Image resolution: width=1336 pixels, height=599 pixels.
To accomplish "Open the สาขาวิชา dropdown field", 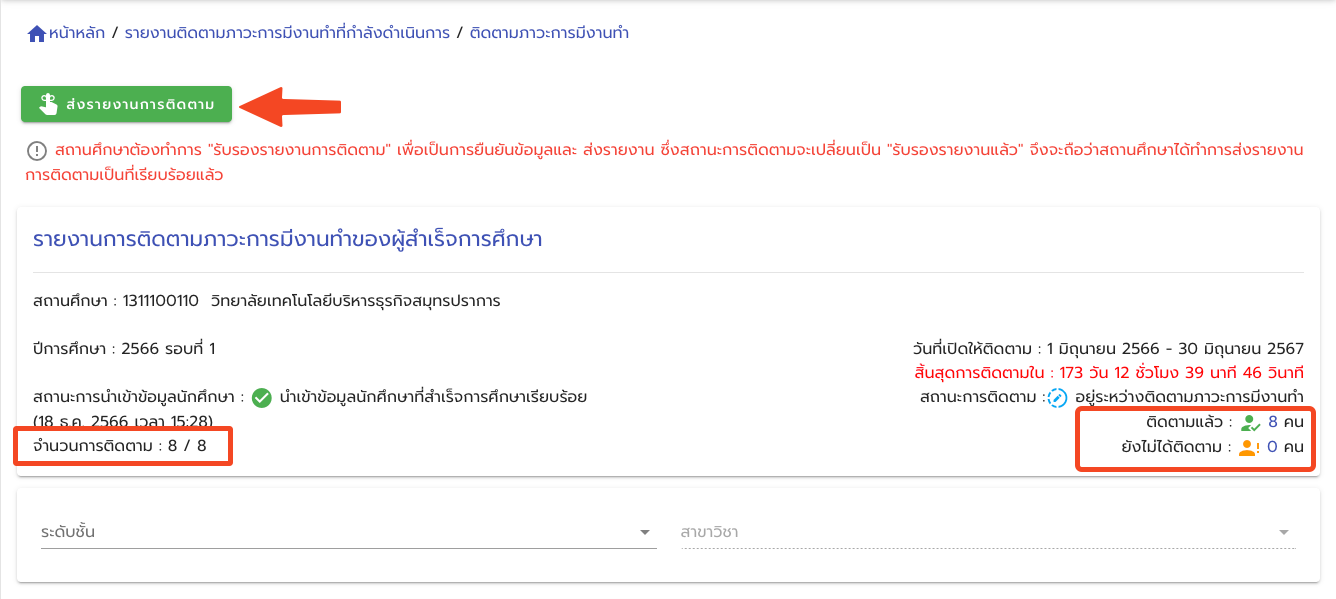I will (975, 532).
